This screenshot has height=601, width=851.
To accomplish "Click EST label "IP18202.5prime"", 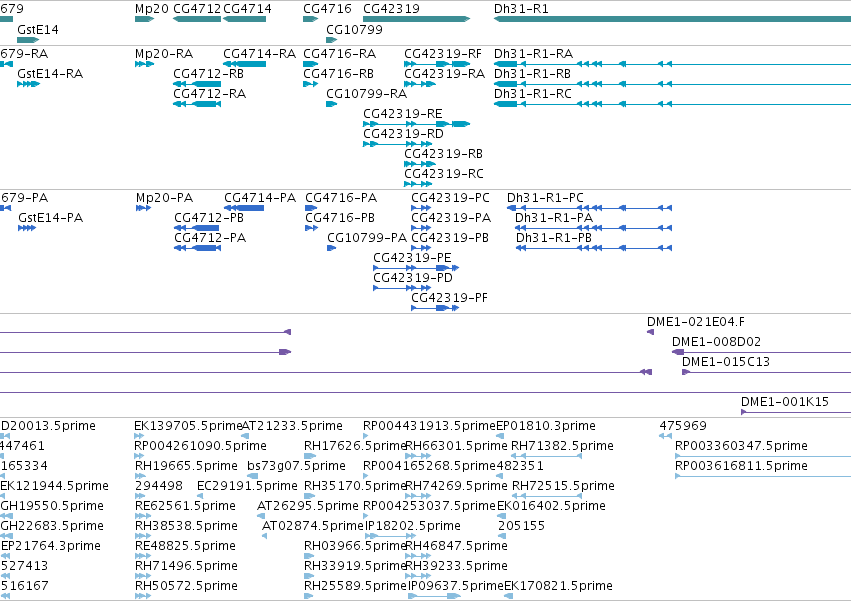I will click(x=412, y=527).
